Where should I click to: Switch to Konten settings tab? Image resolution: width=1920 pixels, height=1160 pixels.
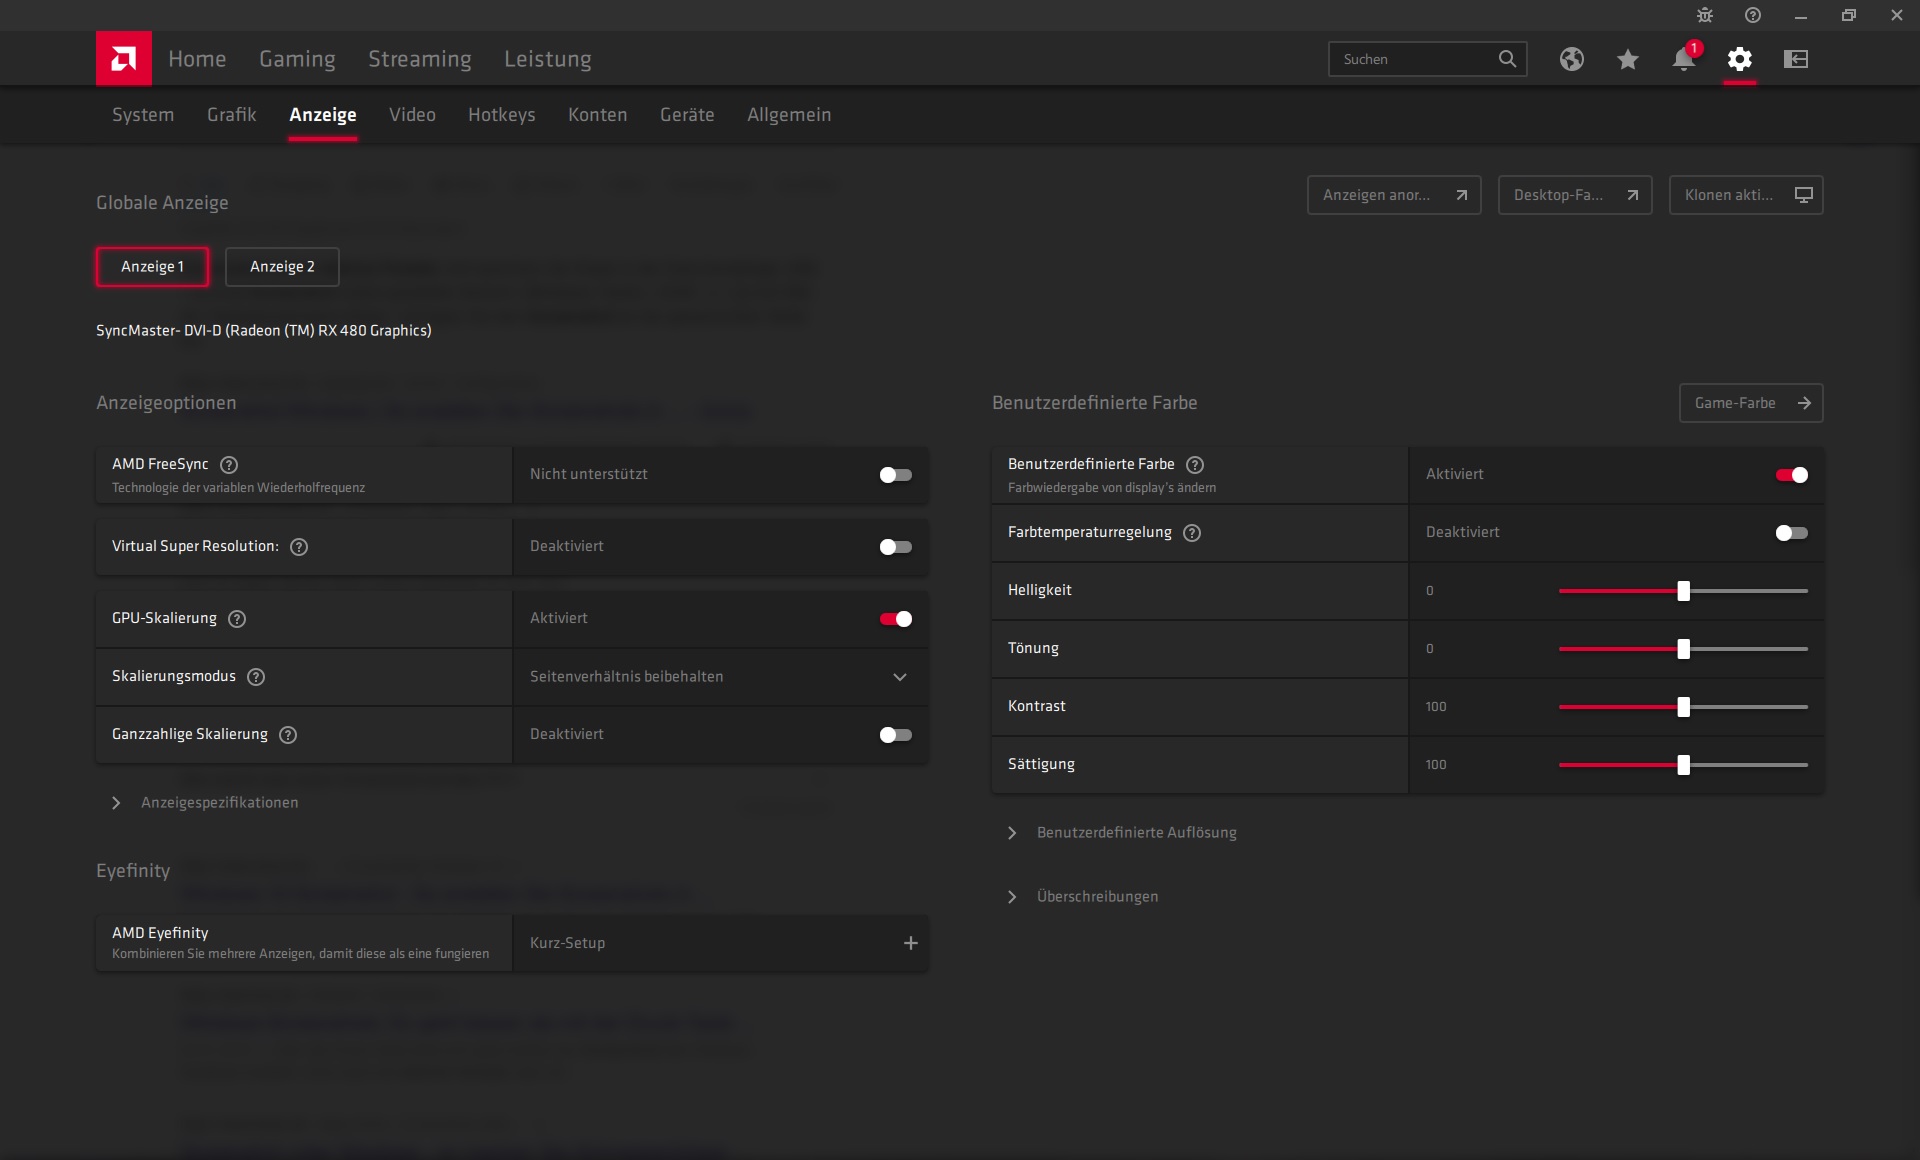(598, 115)
